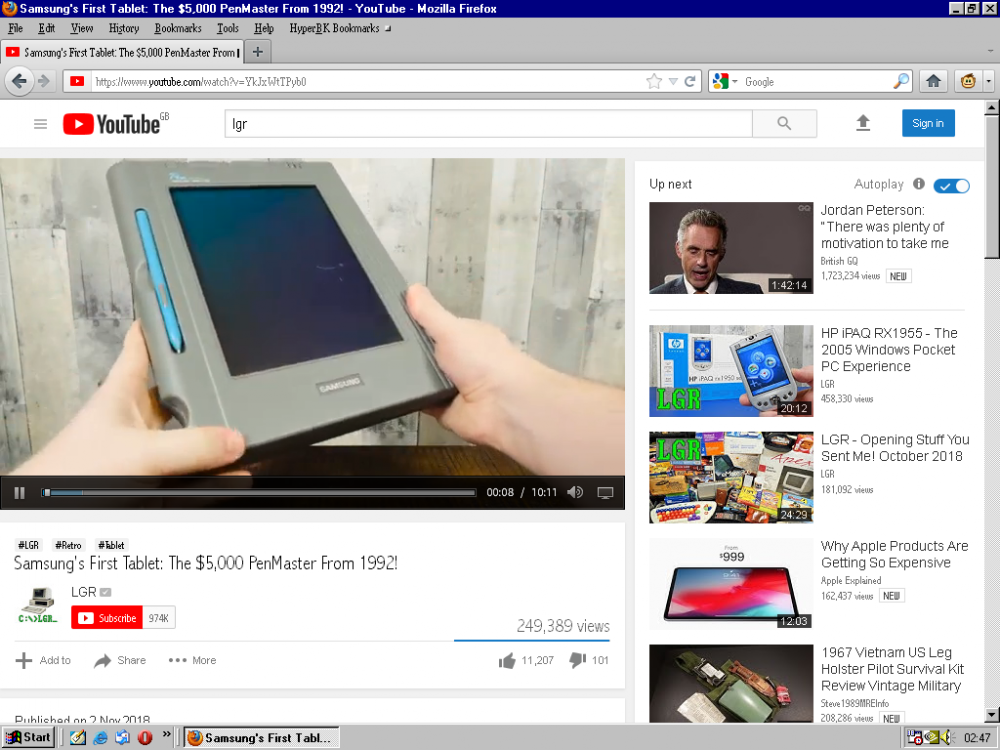Click the video progress bar
The width and height of the screenshot is (1000, 750).
point(259,492)
